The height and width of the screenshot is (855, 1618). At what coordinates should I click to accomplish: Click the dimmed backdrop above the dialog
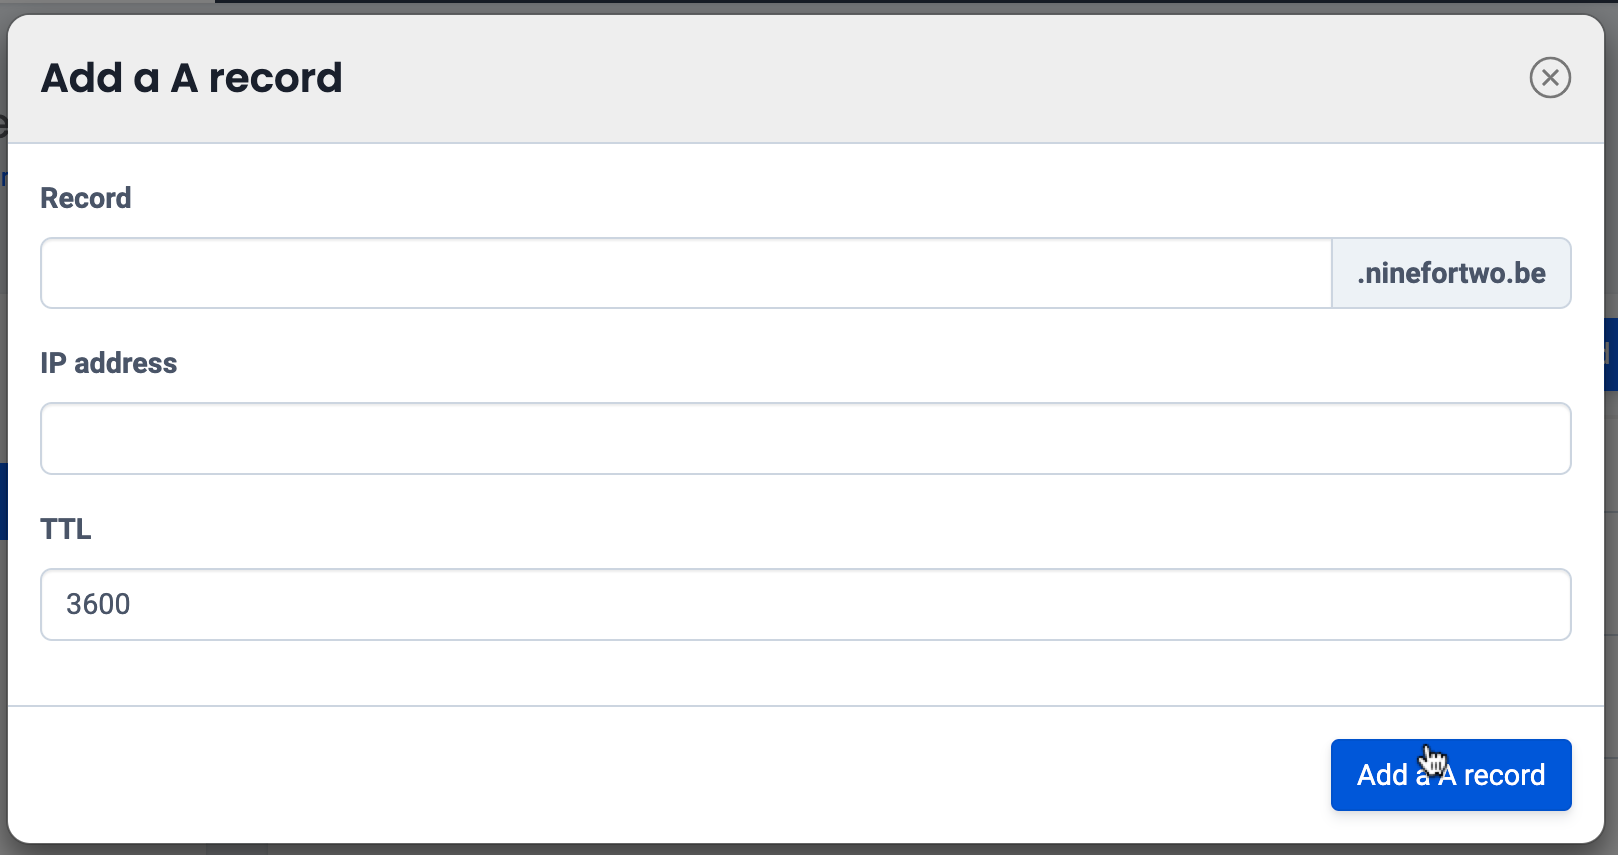(x=800, y=6)
